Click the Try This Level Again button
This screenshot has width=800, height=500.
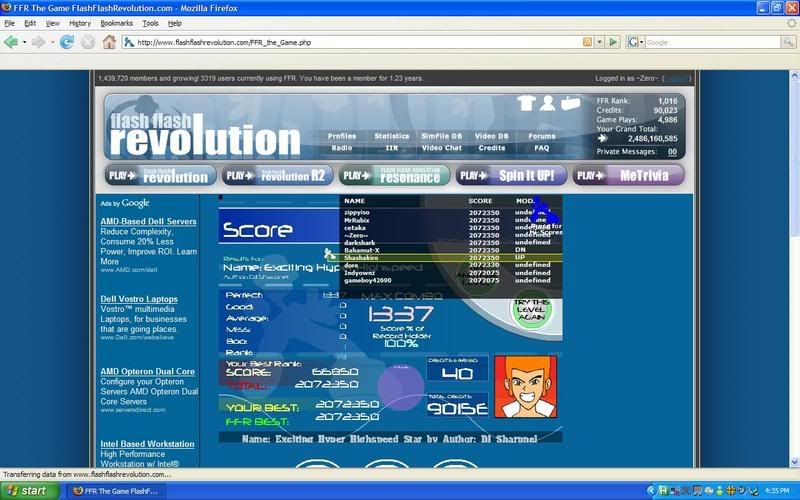click(530, 310)
